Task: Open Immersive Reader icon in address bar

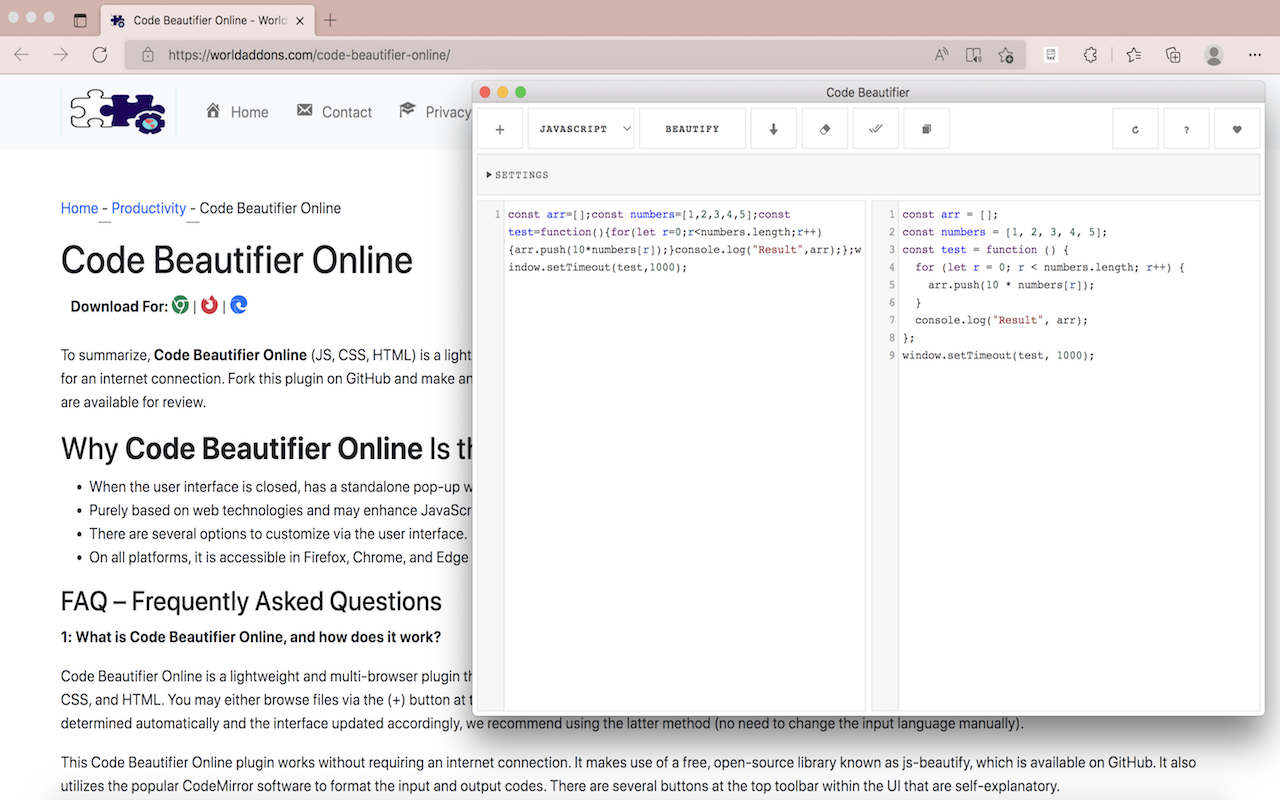Action: (973, 55)
